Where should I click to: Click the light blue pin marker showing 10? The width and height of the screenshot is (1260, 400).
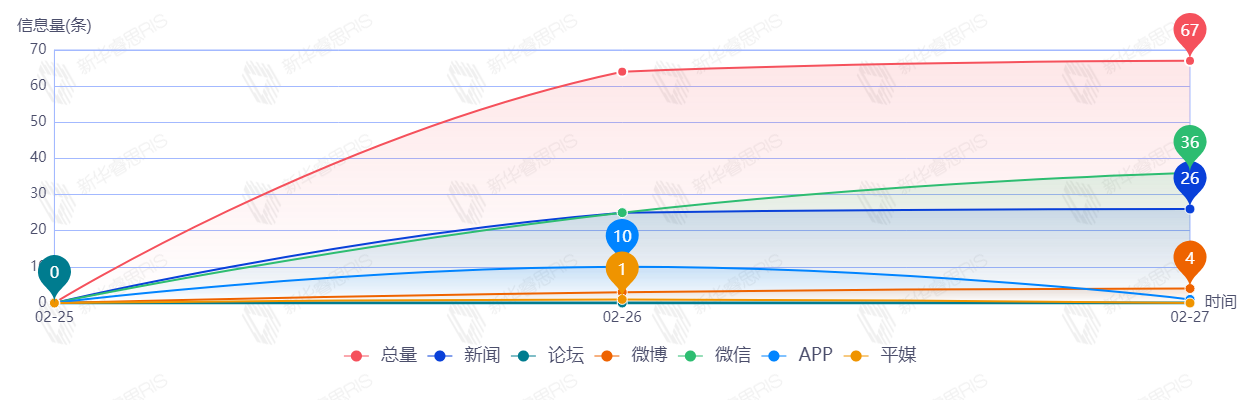(x=622, y=236)
